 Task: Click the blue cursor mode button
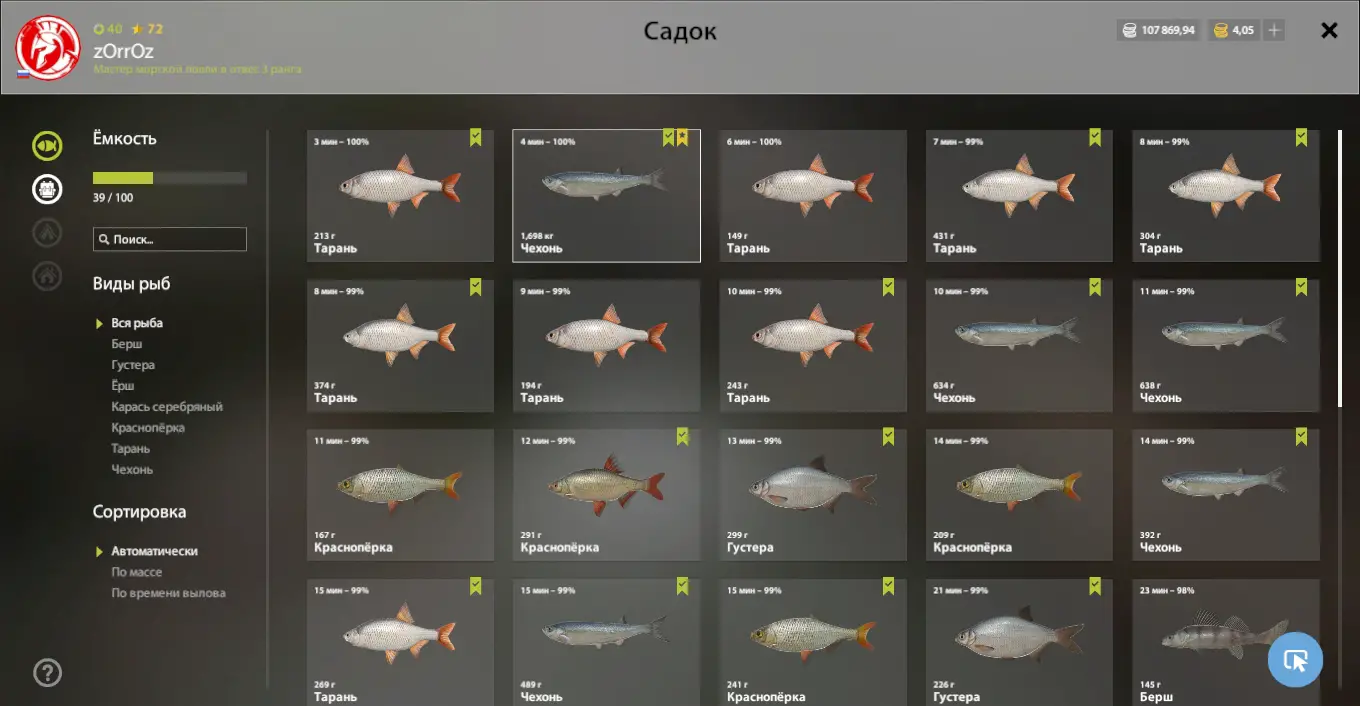point(1295,660)
